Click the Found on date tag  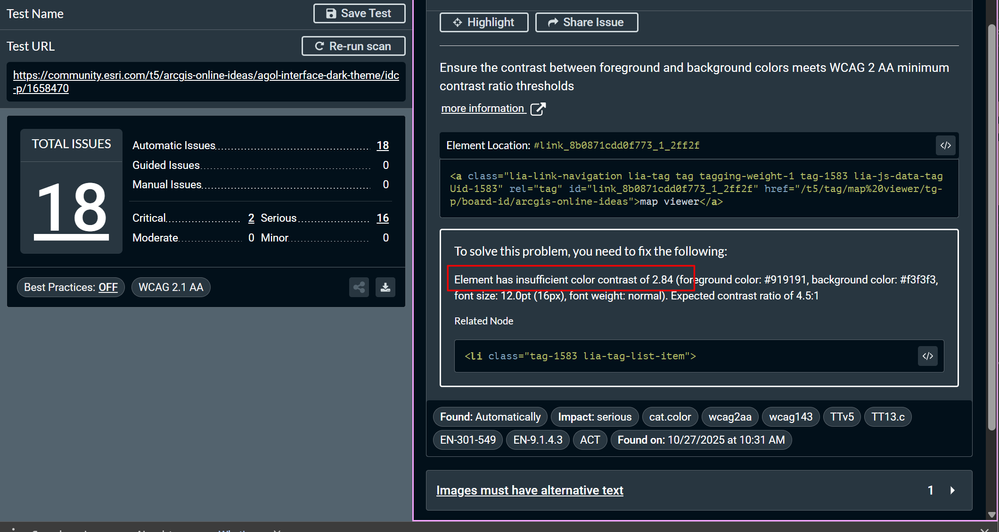point(701,440)
